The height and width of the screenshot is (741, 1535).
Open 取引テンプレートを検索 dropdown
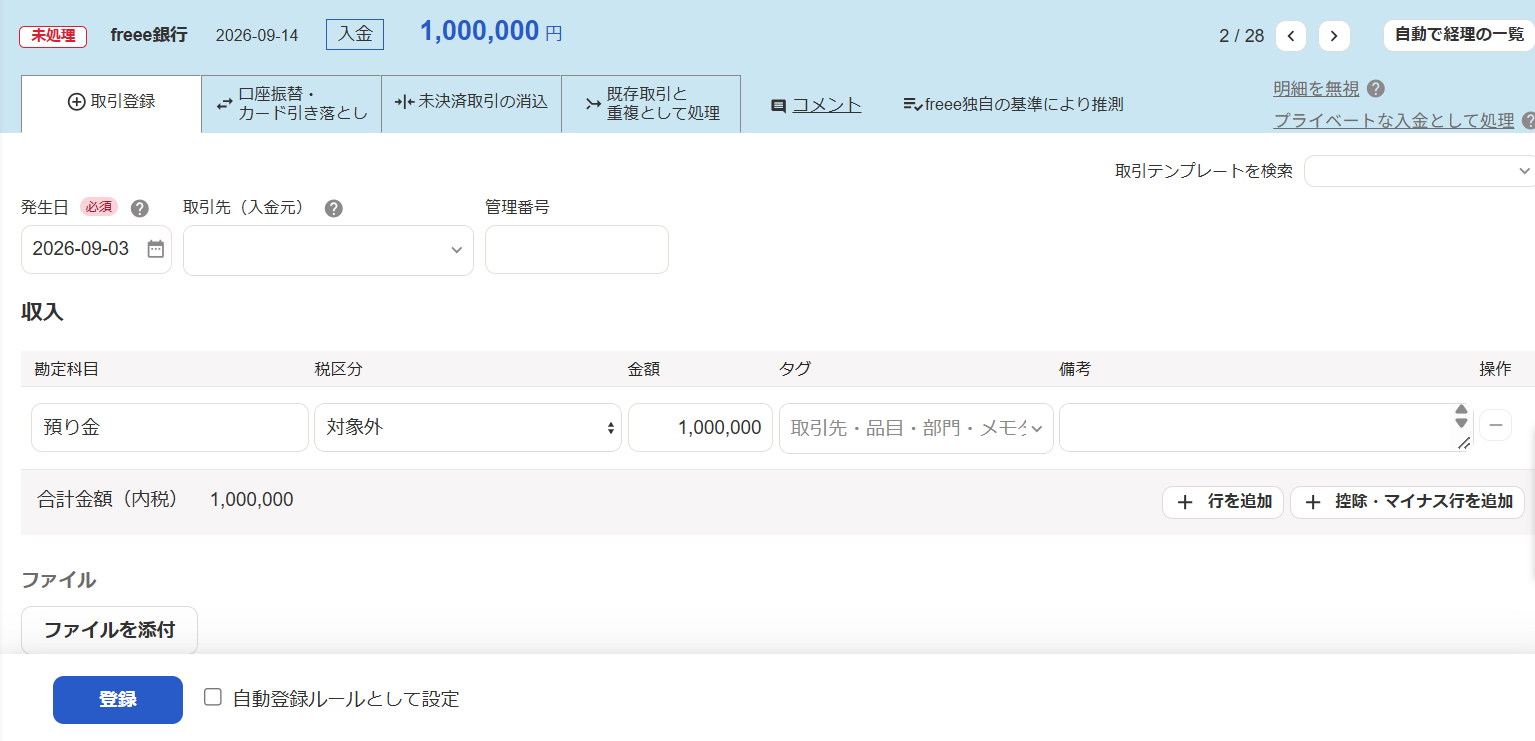1419,171
